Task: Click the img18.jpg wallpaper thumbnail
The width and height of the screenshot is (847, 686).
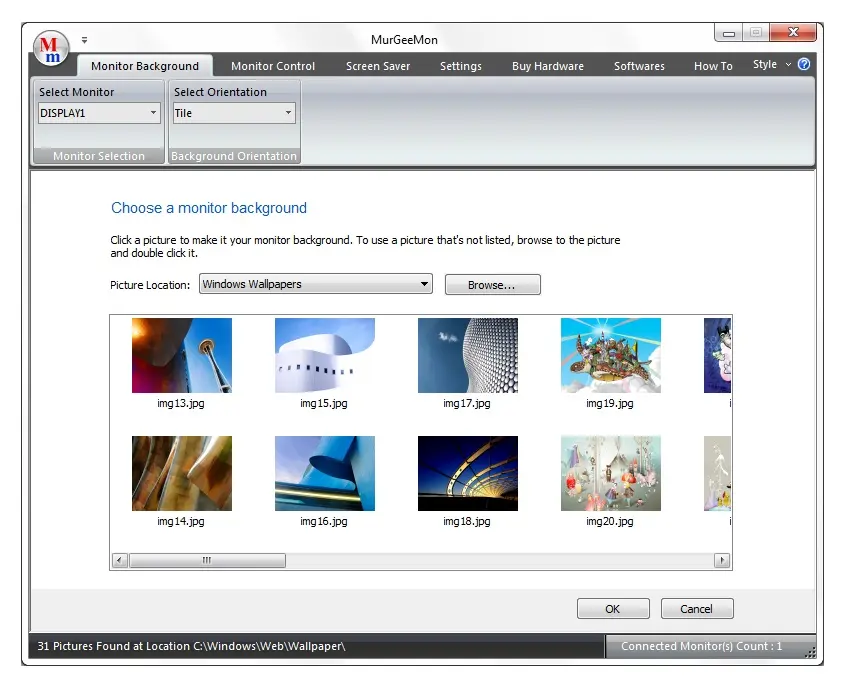Action: [467, 473]
